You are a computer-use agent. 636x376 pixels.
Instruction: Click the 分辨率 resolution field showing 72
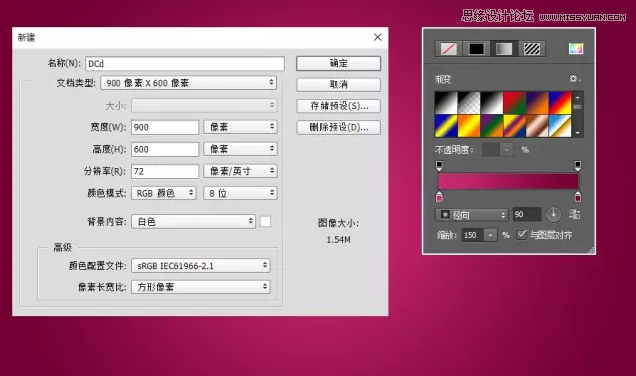(165, 171)
